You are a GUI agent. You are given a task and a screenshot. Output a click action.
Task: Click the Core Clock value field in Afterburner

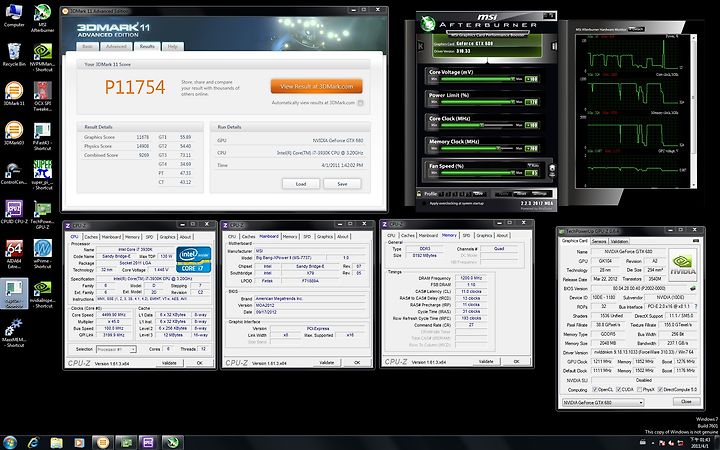tap(532, 125)
